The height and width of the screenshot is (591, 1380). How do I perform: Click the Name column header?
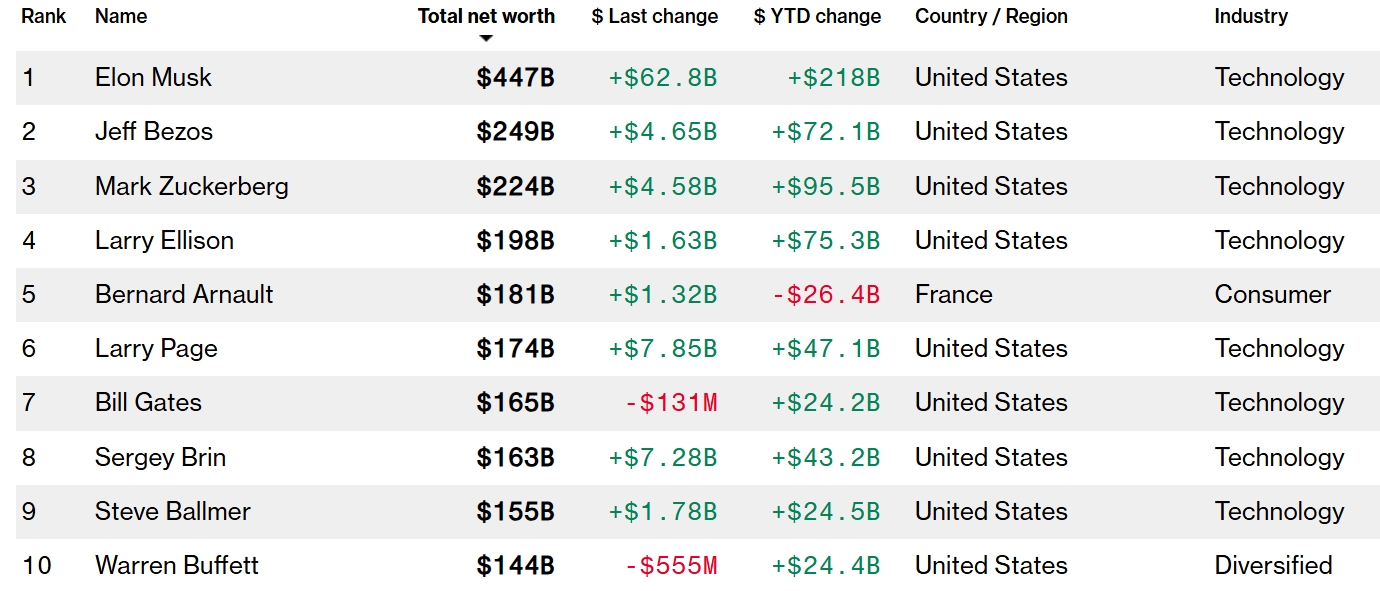pos(121,16)
